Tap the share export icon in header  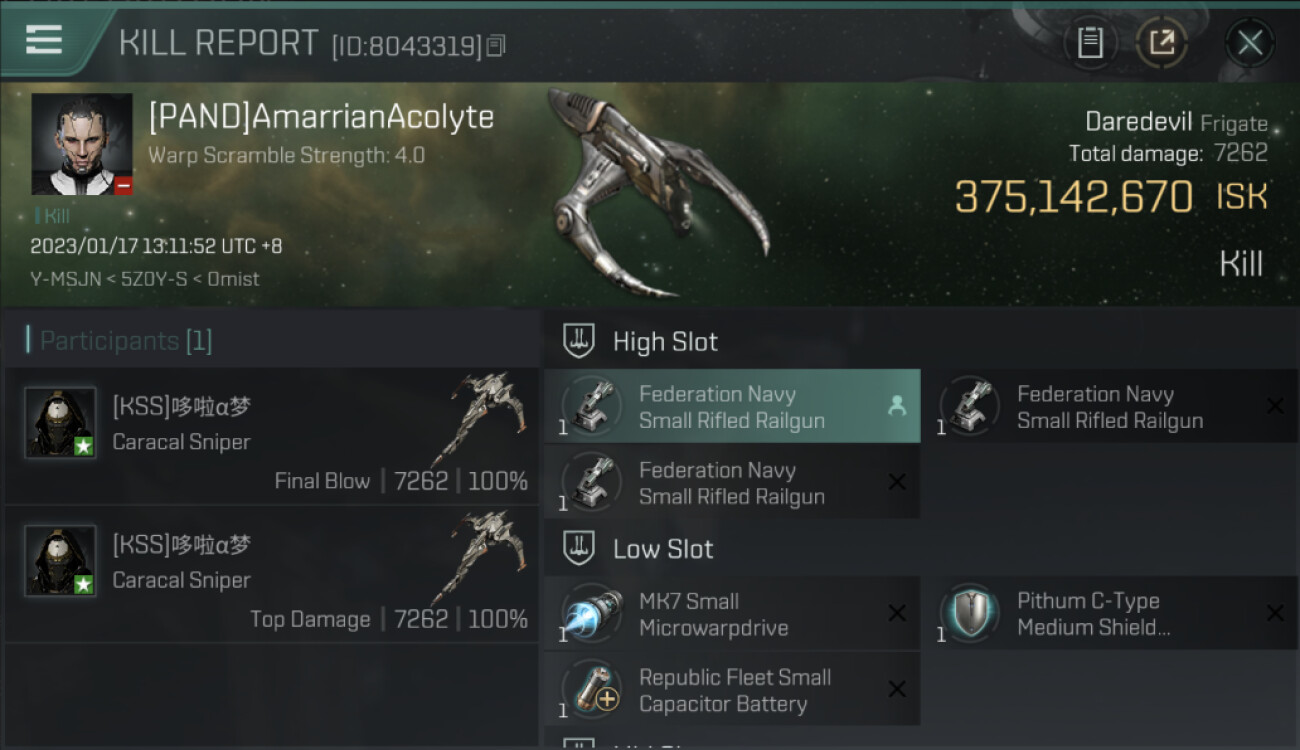tap(1162, 43)
